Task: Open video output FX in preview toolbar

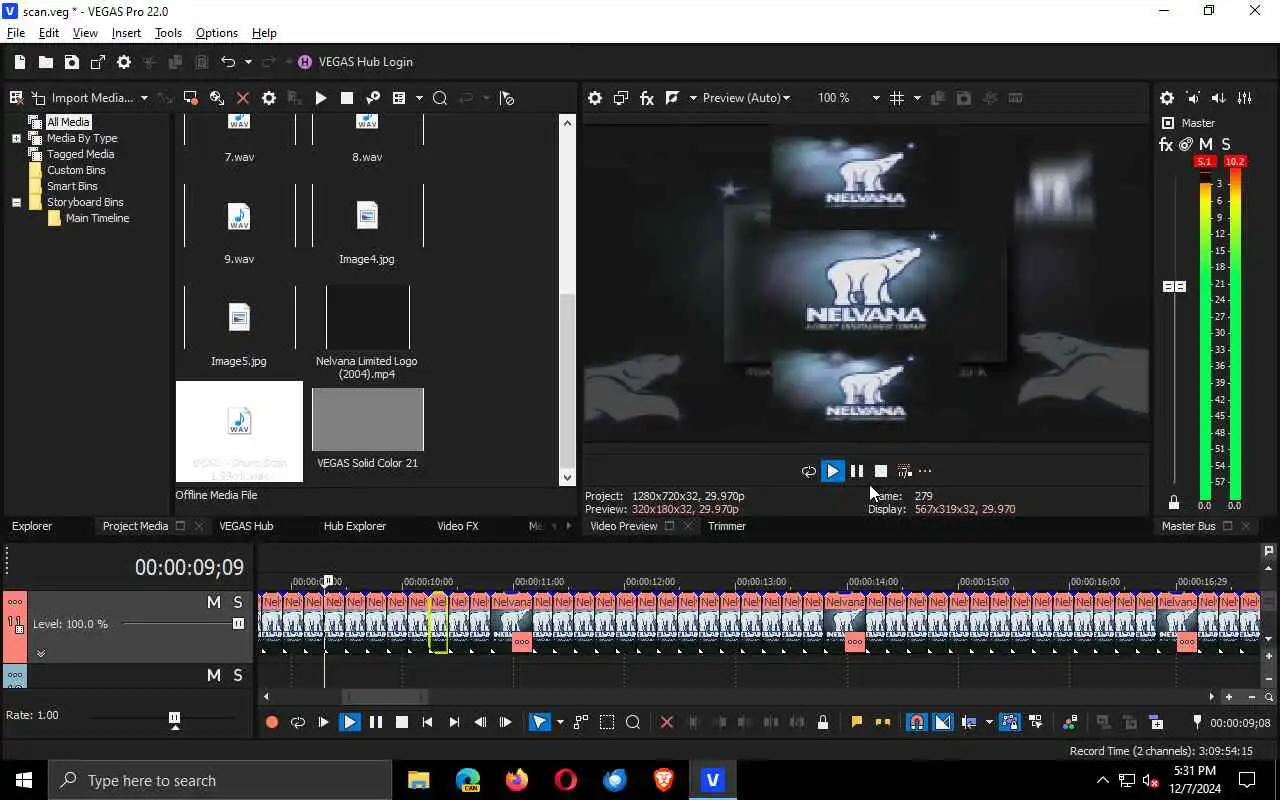Action: coord(647,98)
